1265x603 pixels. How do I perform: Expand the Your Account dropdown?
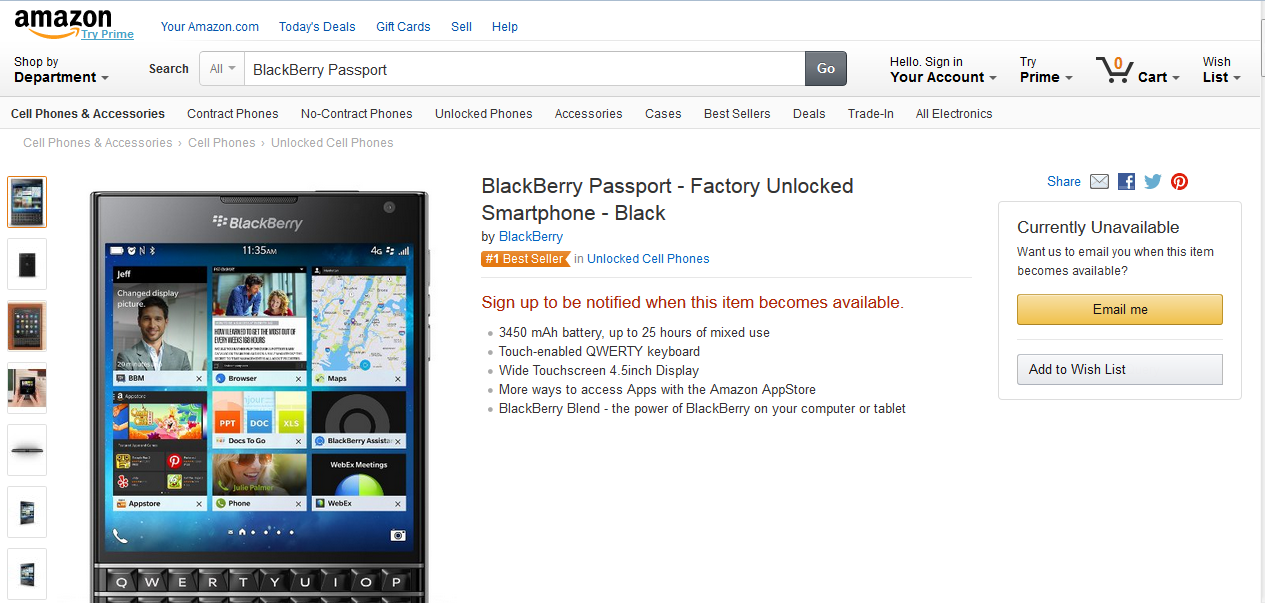943,70
